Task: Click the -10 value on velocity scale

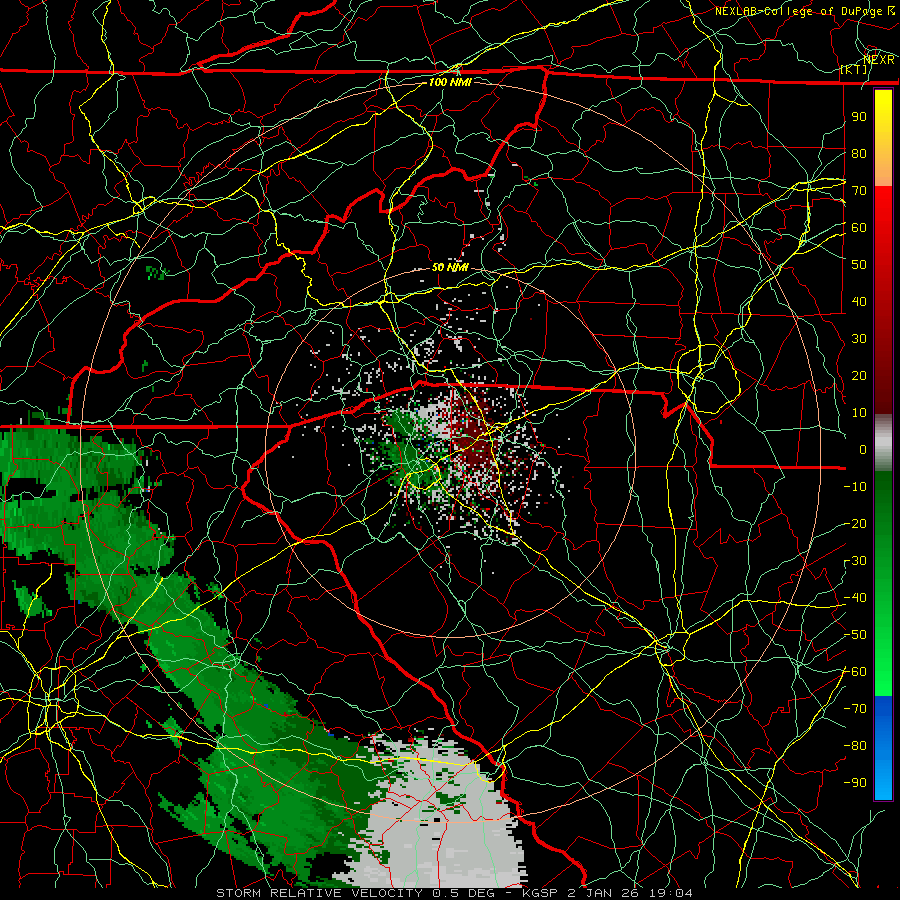Action: click(x=855, y=487)
